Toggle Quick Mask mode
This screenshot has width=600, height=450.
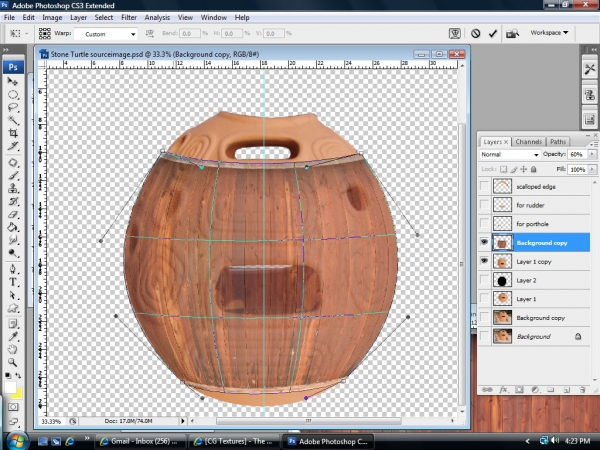[x=13, y=407]
